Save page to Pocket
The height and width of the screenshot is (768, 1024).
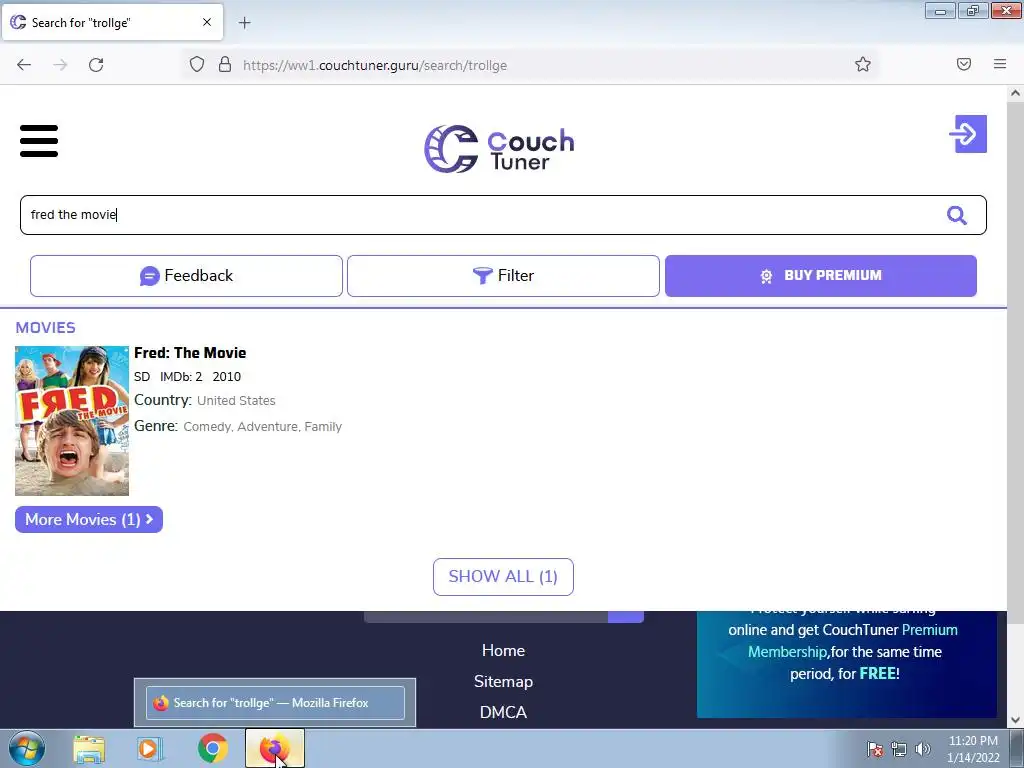pyautogui.click(x=964, y=64)
